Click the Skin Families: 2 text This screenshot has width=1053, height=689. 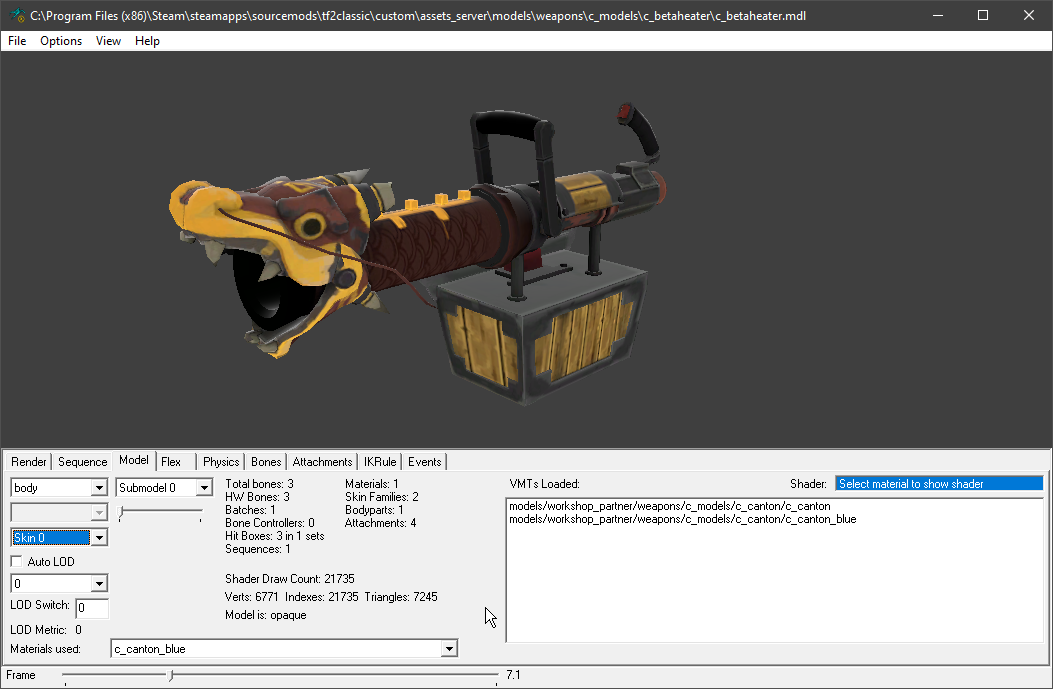(x=381, y=497)
